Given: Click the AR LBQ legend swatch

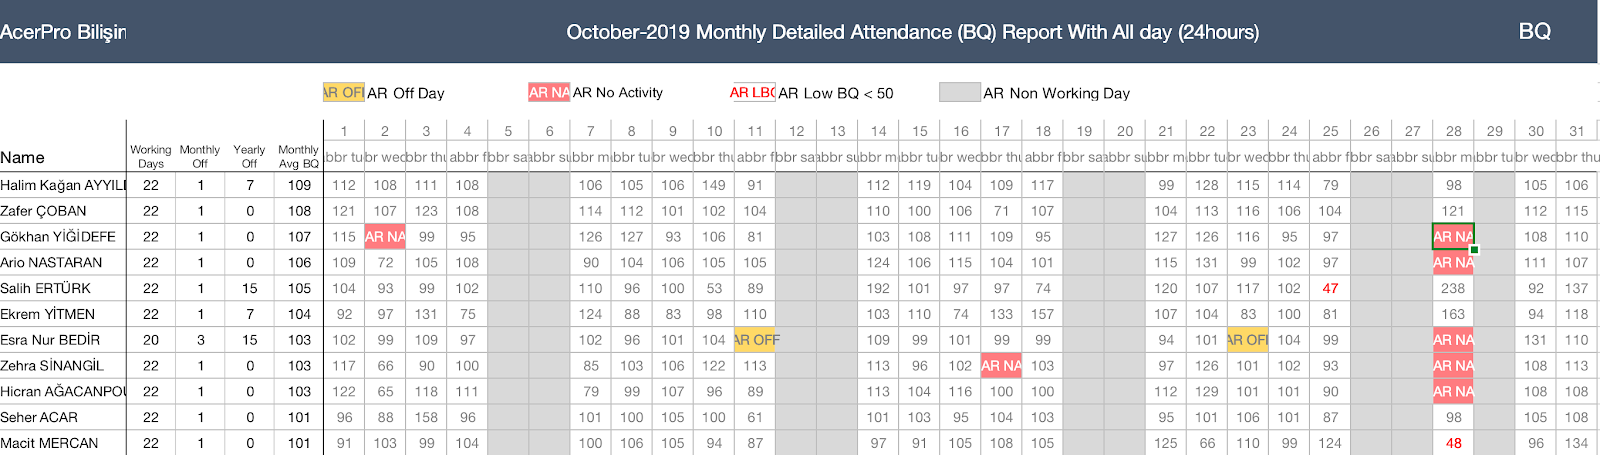Looking at the screenshot, I should pyautogui.click(x=753, y=92).
